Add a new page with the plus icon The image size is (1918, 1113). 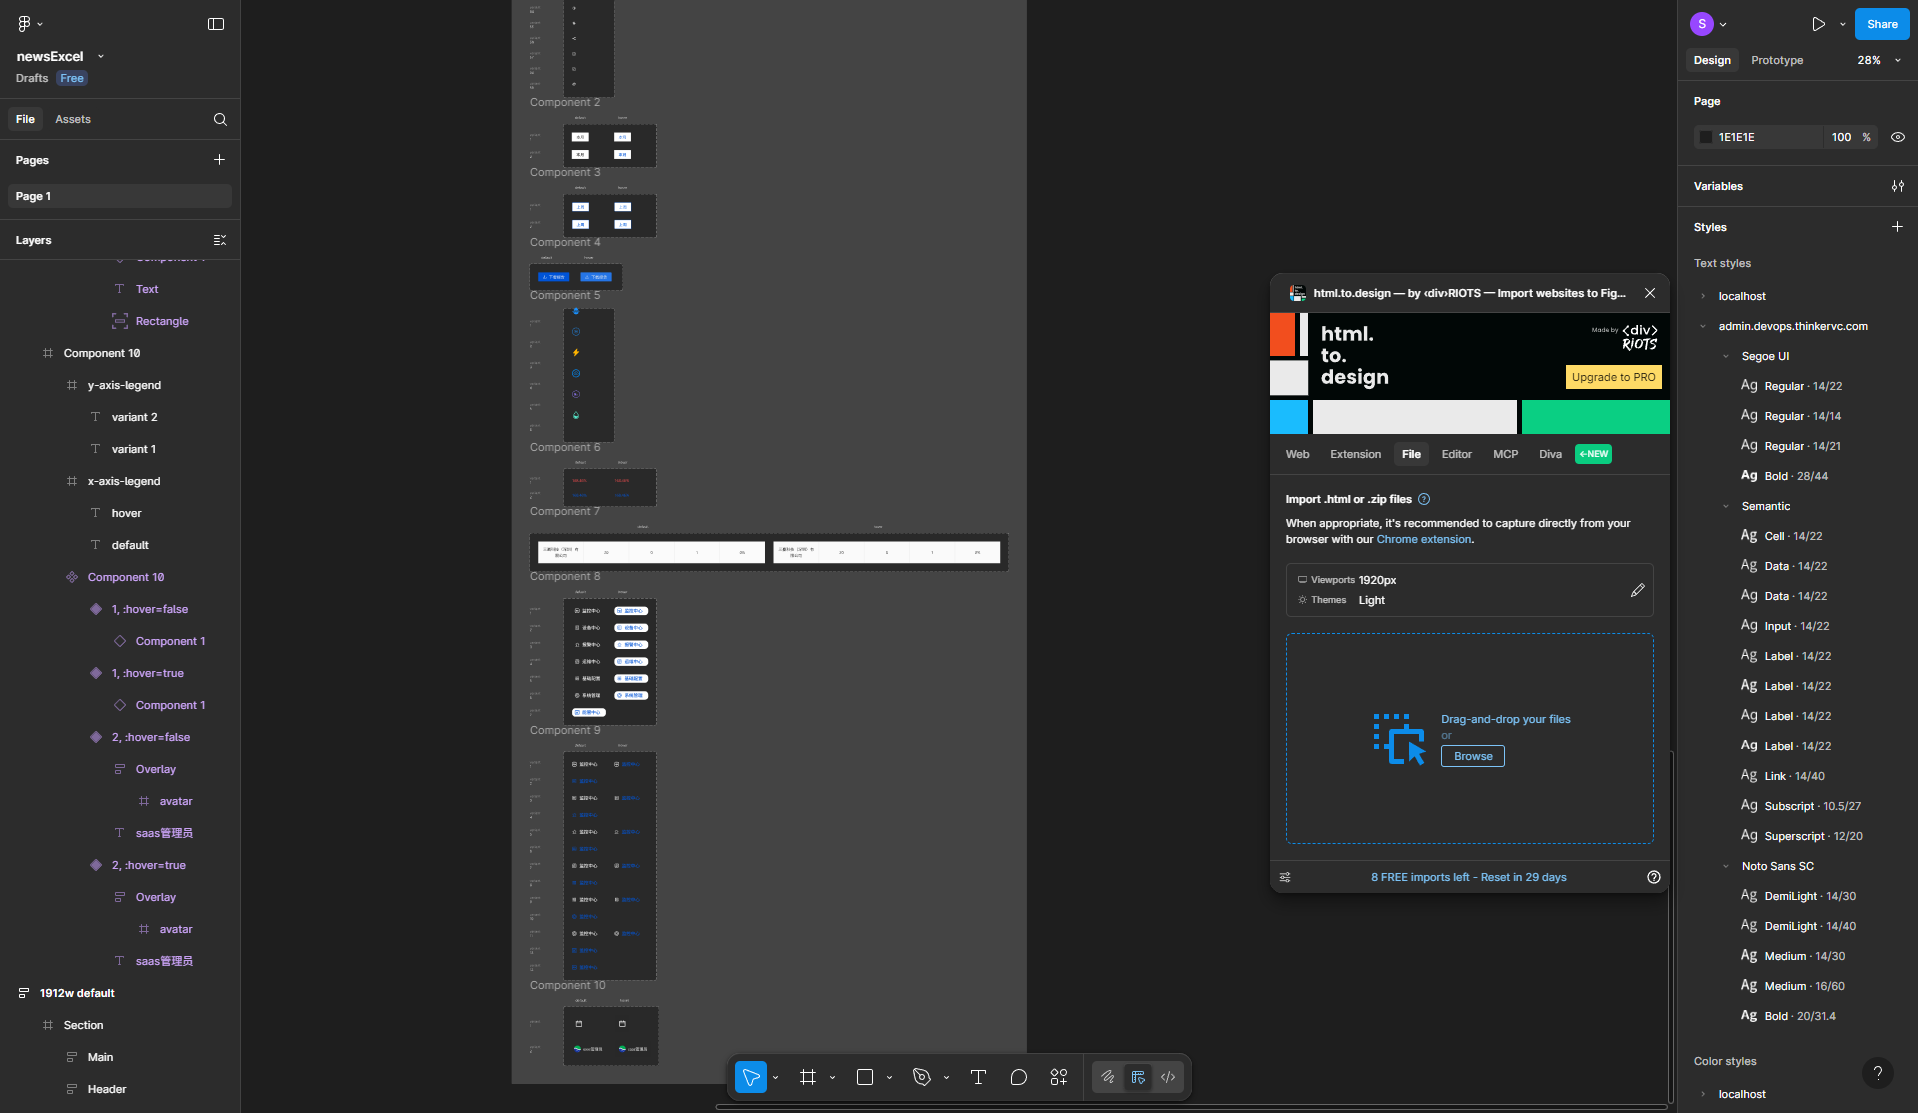coord(219,159)
